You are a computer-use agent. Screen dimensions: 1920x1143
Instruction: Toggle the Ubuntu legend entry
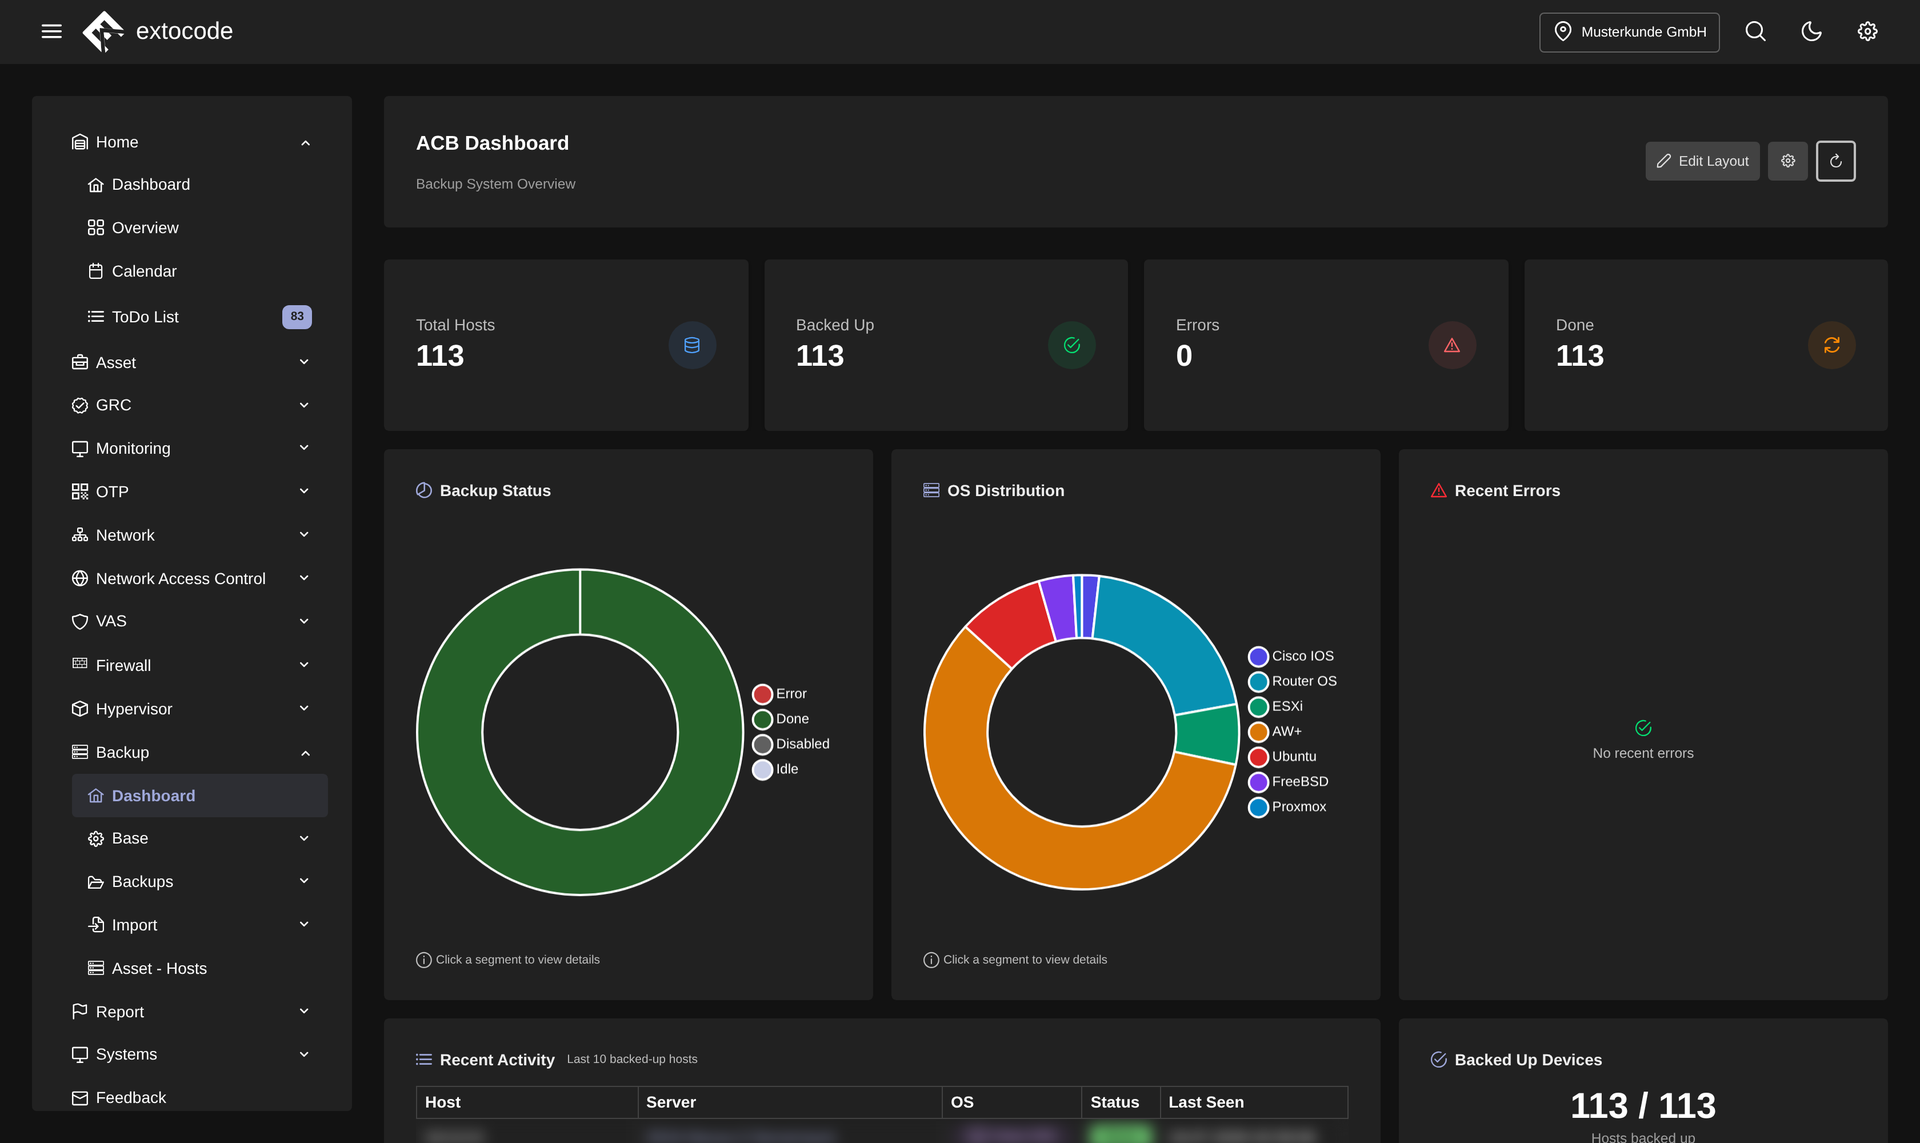coord(1282,757)
